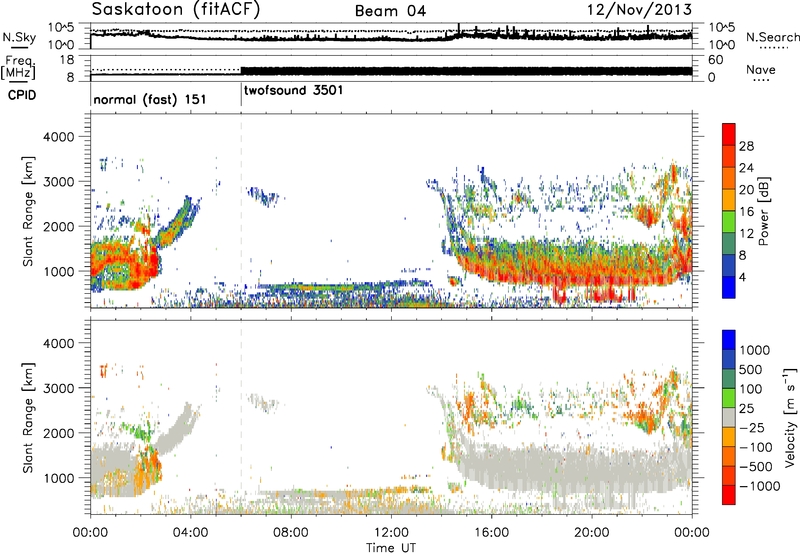This screenshot has height=554, width=800.
Task: Click the Nave legend label
Action: 761,70
